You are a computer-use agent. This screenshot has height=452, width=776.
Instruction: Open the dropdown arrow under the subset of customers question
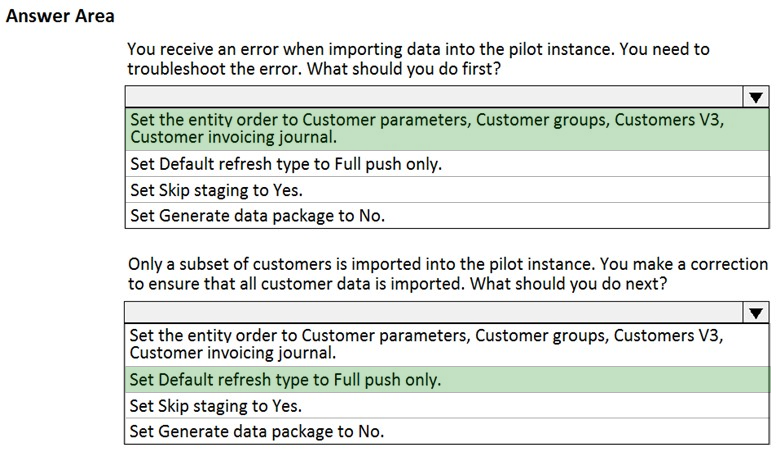click(x=756, y=313)
